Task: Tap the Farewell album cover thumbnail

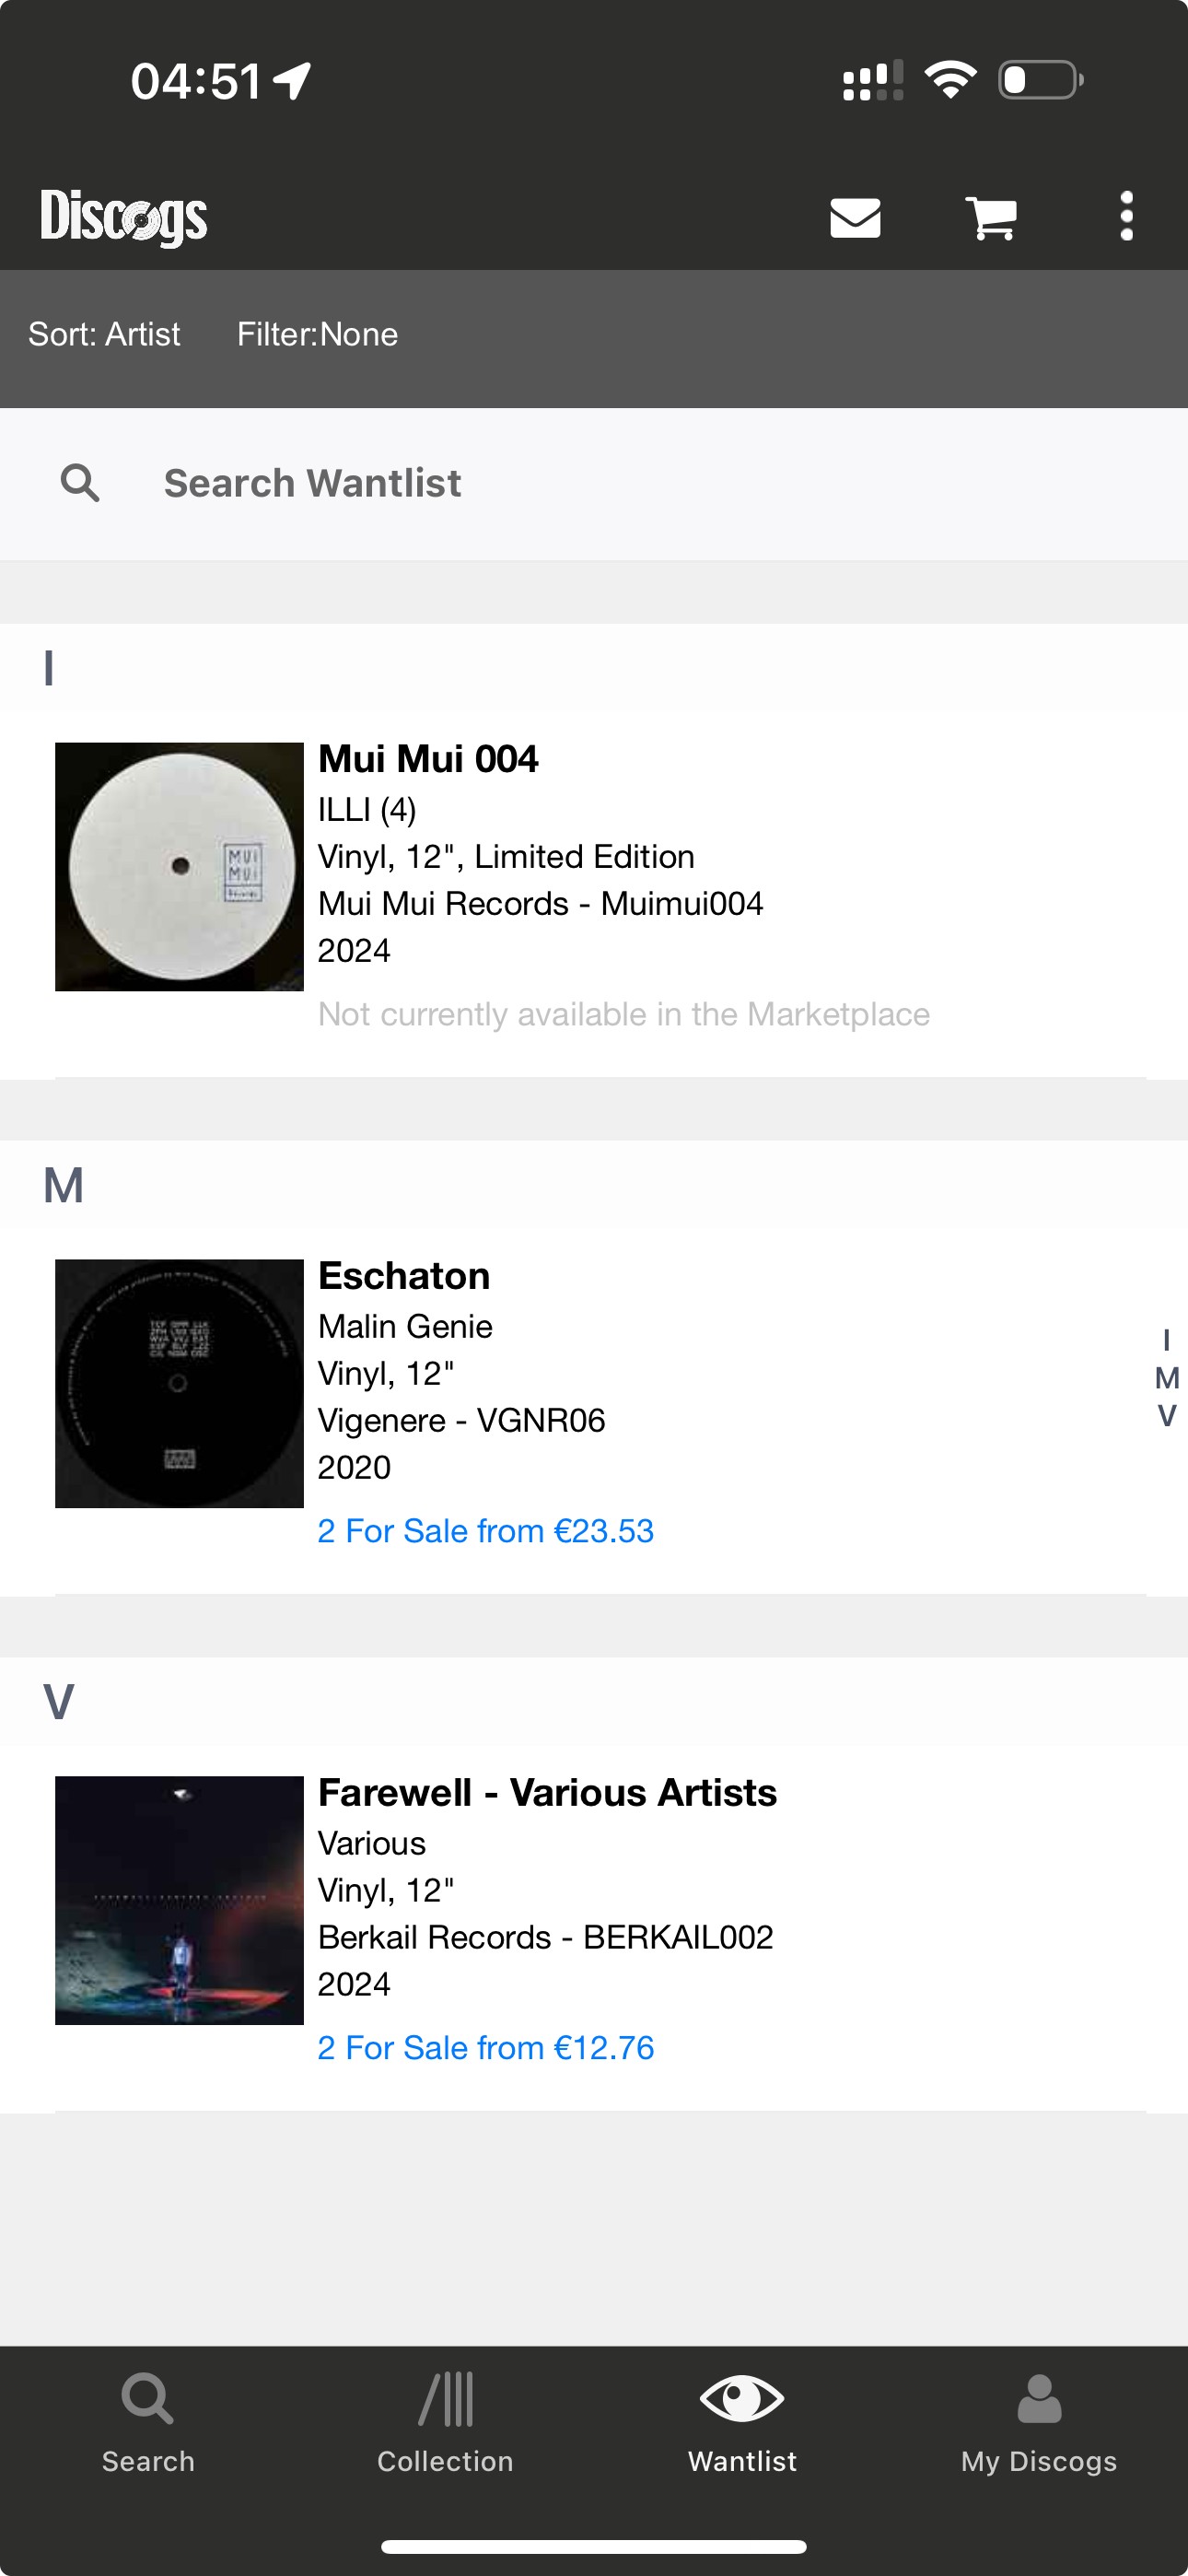Action: tap(179, 1900)
